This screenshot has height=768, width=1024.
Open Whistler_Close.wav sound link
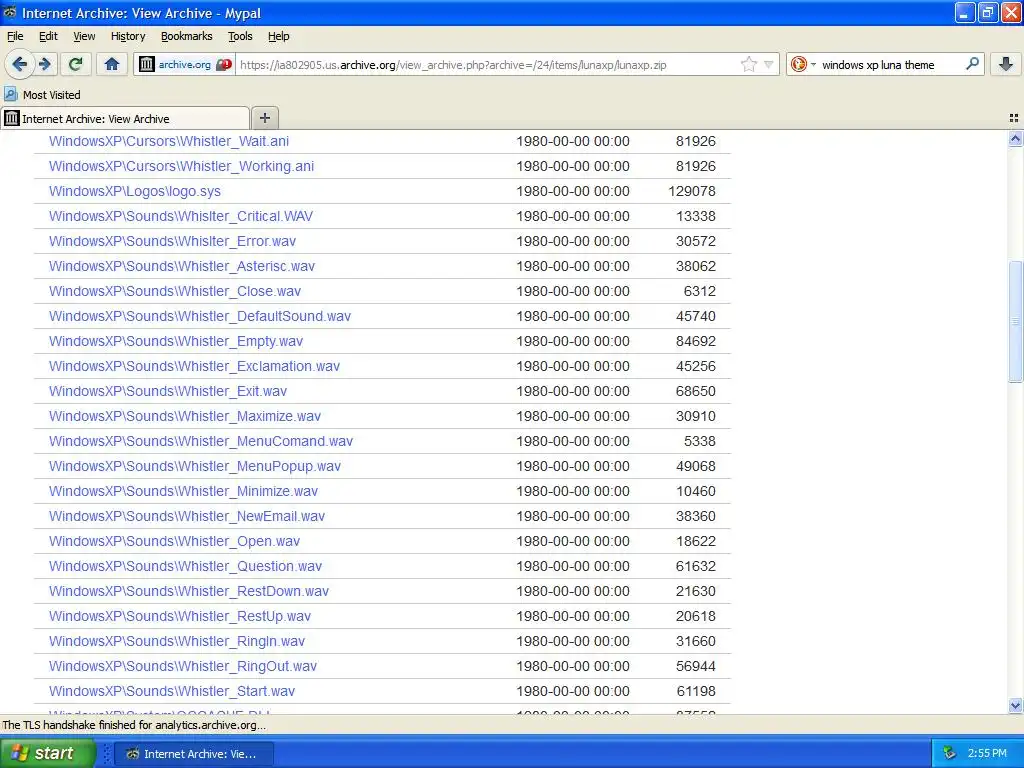[x=175, y=291]
